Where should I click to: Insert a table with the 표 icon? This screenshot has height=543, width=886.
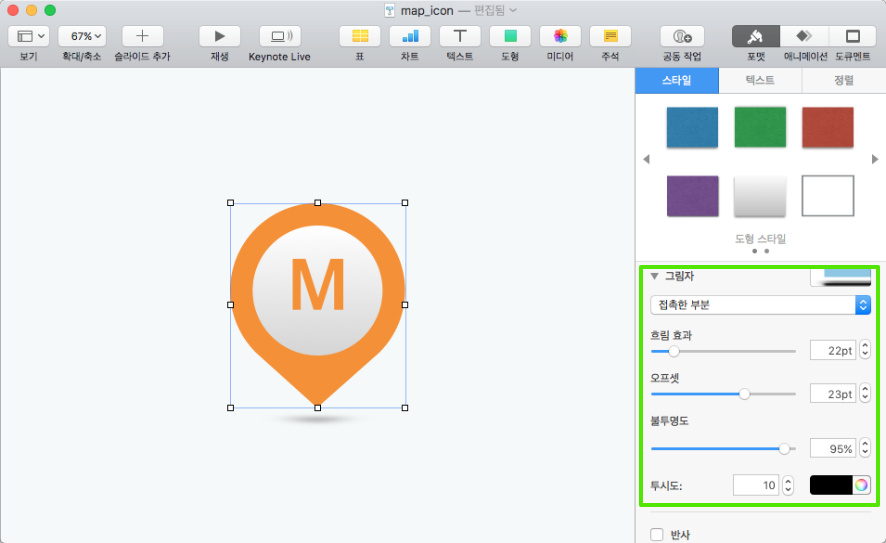pyautogui.click(x=360, y=36)
